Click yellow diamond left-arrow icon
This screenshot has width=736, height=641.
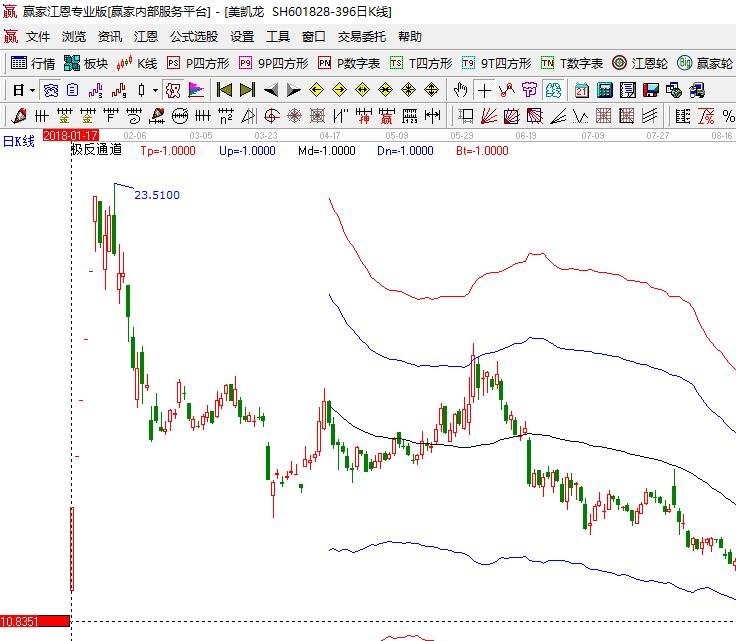coord(316,90)
